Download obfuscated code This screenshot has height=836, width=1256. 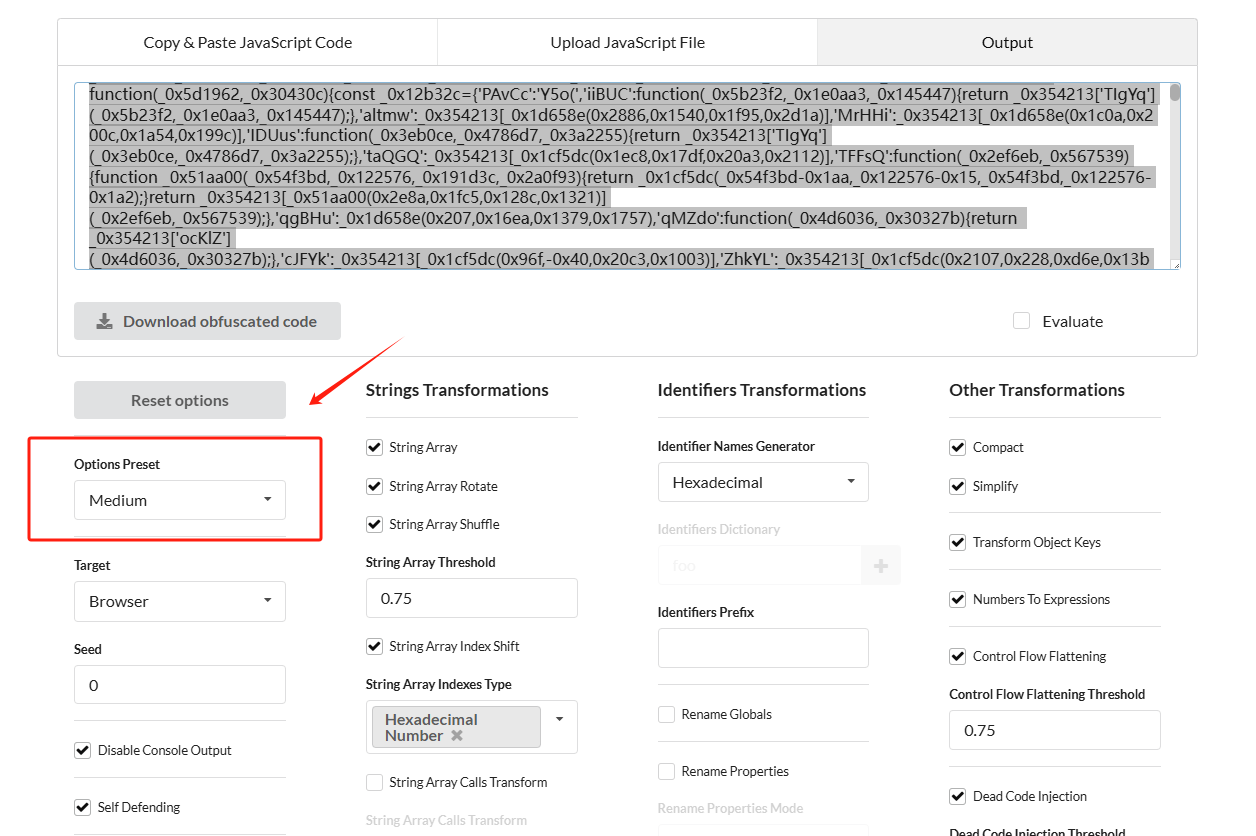[x=207, y=321]
